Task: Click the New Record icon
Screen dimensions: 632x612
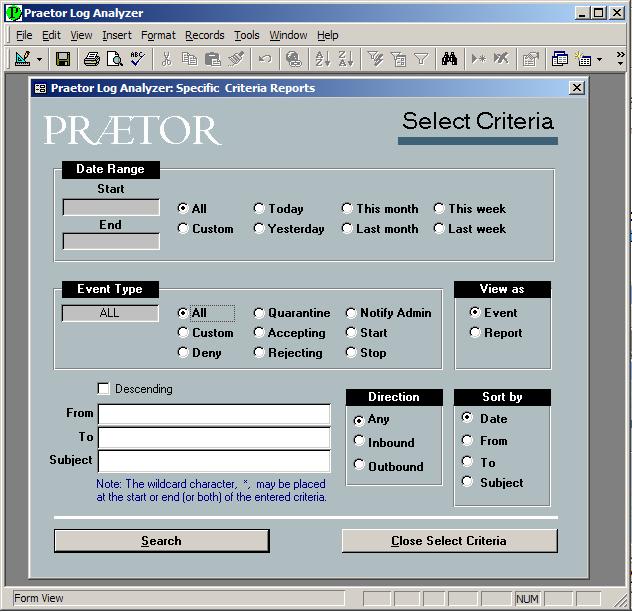Action: (x=478, y=59)
